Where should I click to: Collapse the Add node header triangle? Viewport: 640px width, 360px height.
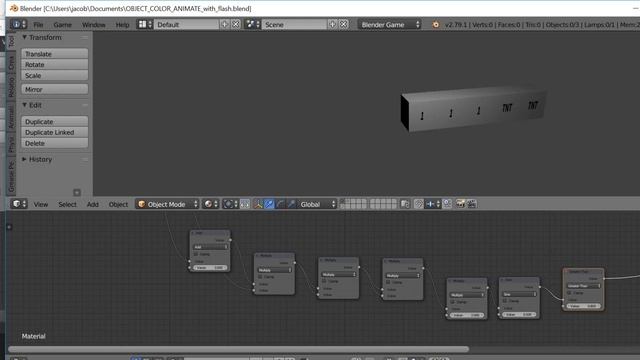tap(193, 233)
